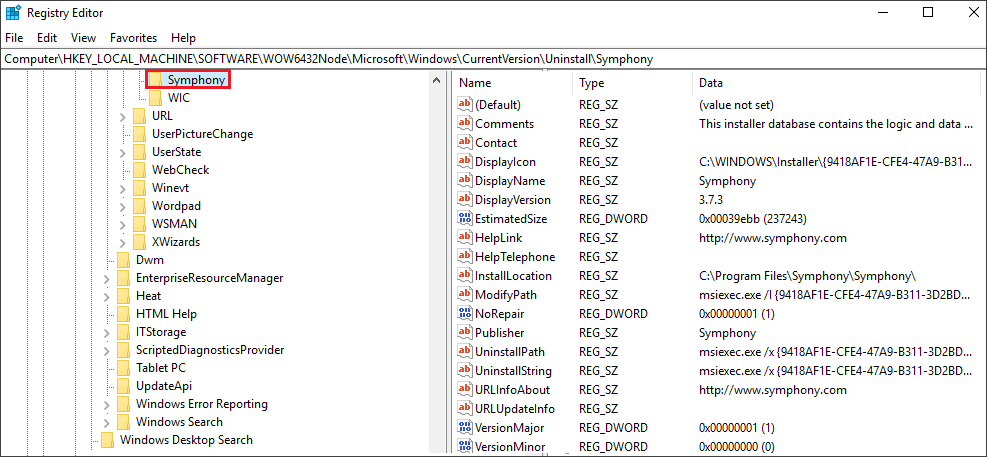Click the DisplayName value string icon
Viewport: 987px width, 457px height.
click(x=465, y=181)
